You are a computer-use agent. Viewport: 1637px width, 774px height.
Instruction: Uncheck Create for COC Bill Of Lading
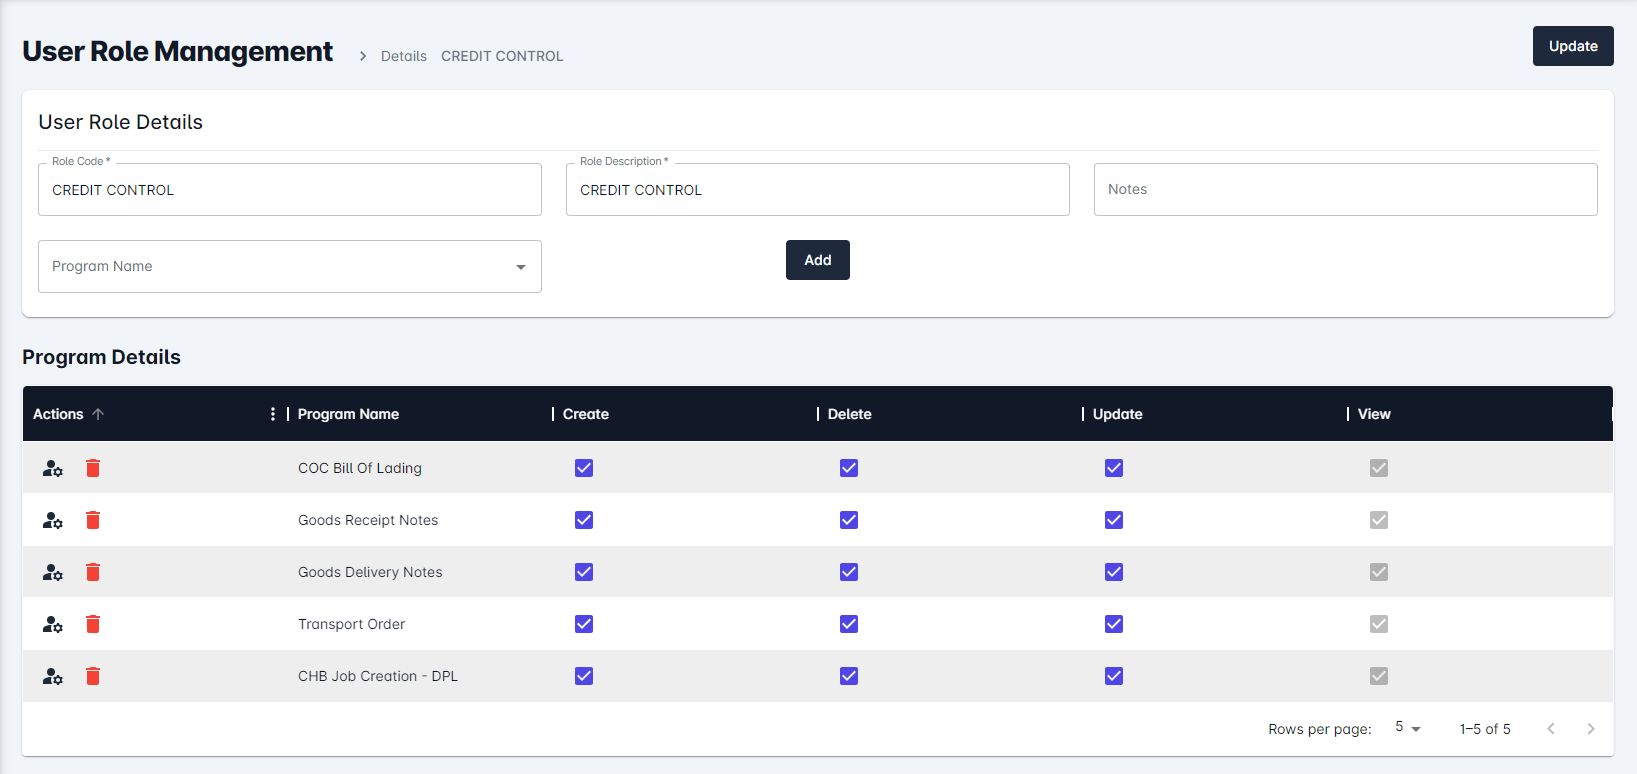coord(584,468)
